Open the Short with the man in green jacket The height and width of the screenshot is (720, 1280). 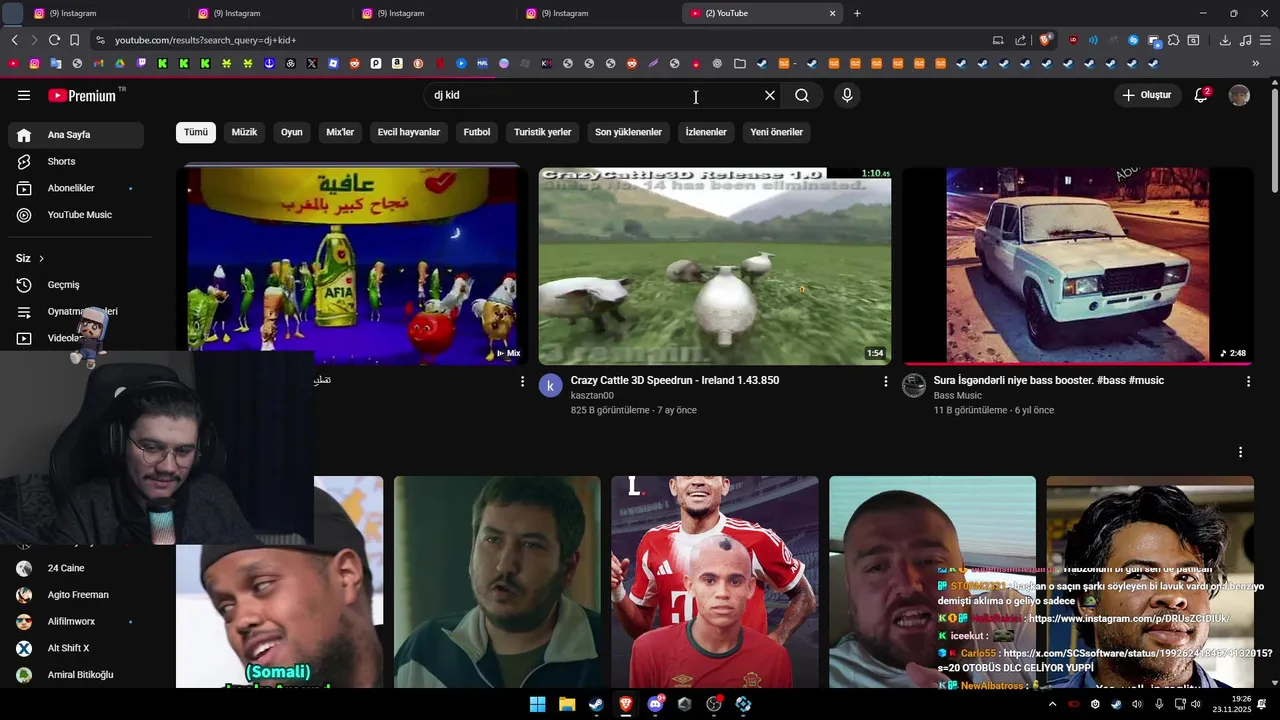click(x=497, y=582)
